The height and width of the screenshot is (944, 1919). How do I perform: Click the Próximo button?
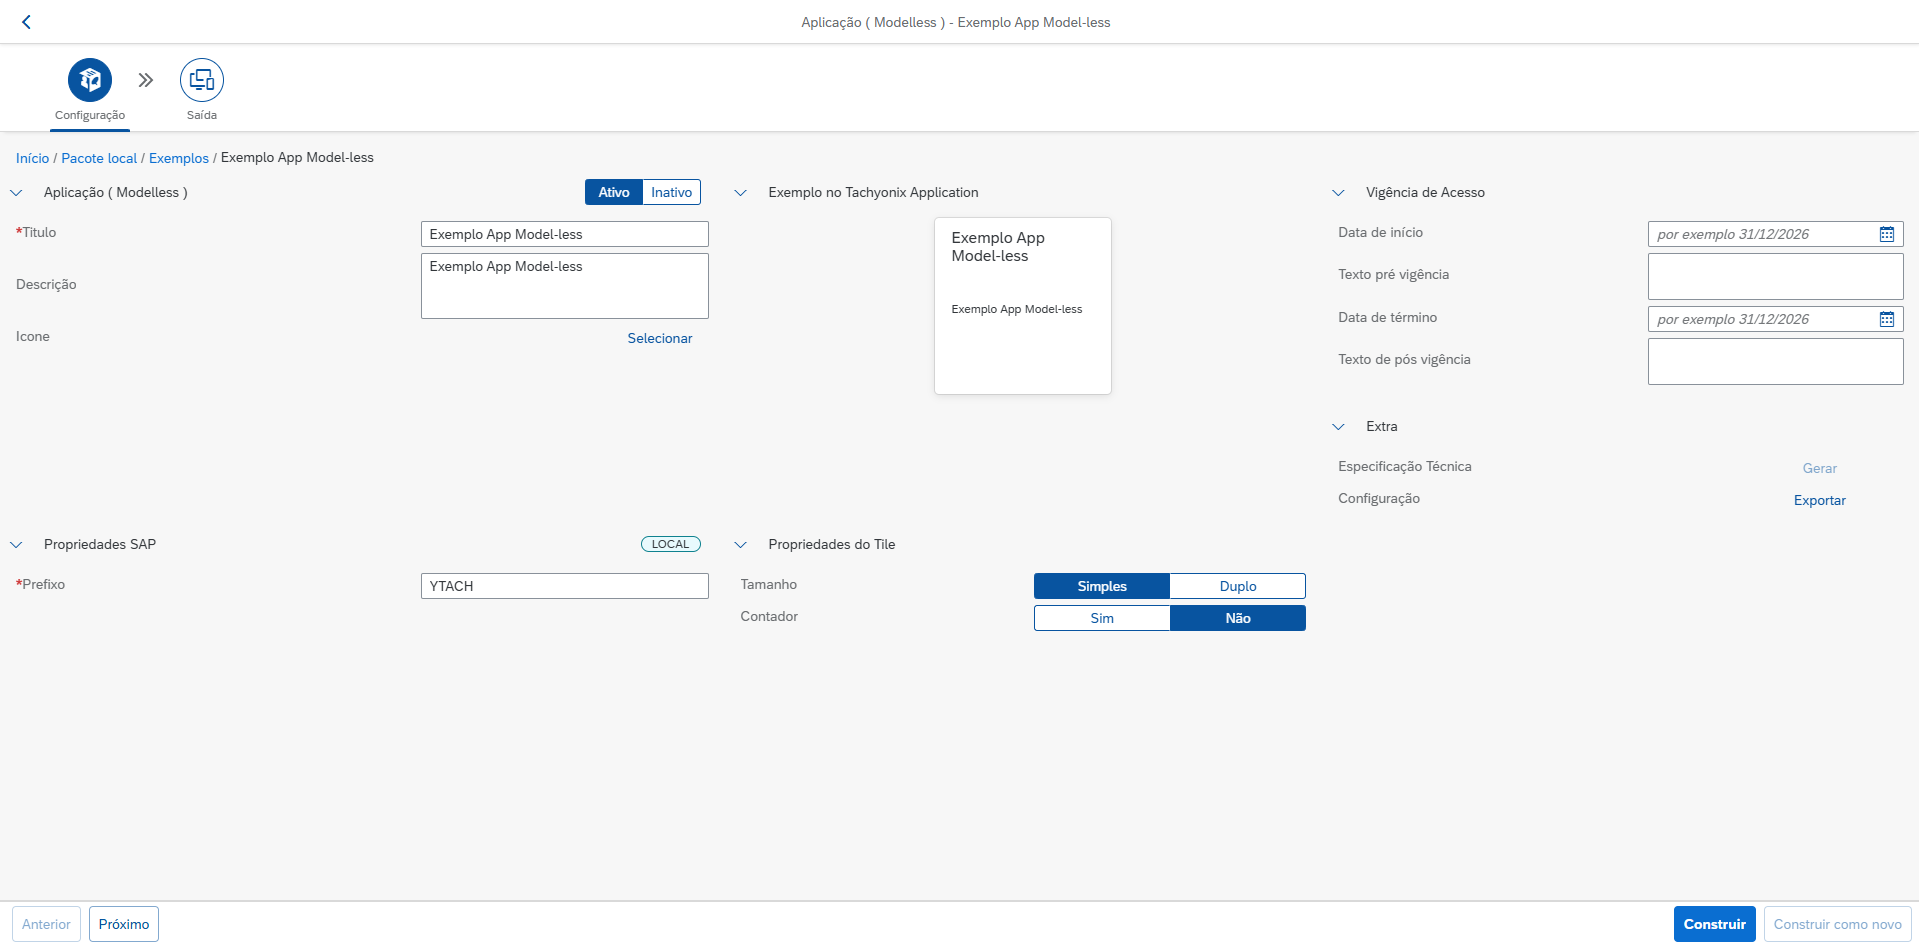[x=124, y=924]
